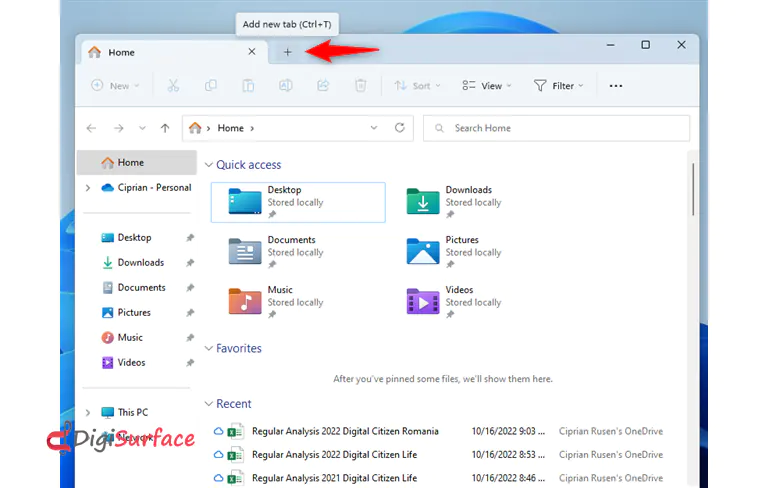Click pin icon beside sidebar Music

click(x=190, y=338)
